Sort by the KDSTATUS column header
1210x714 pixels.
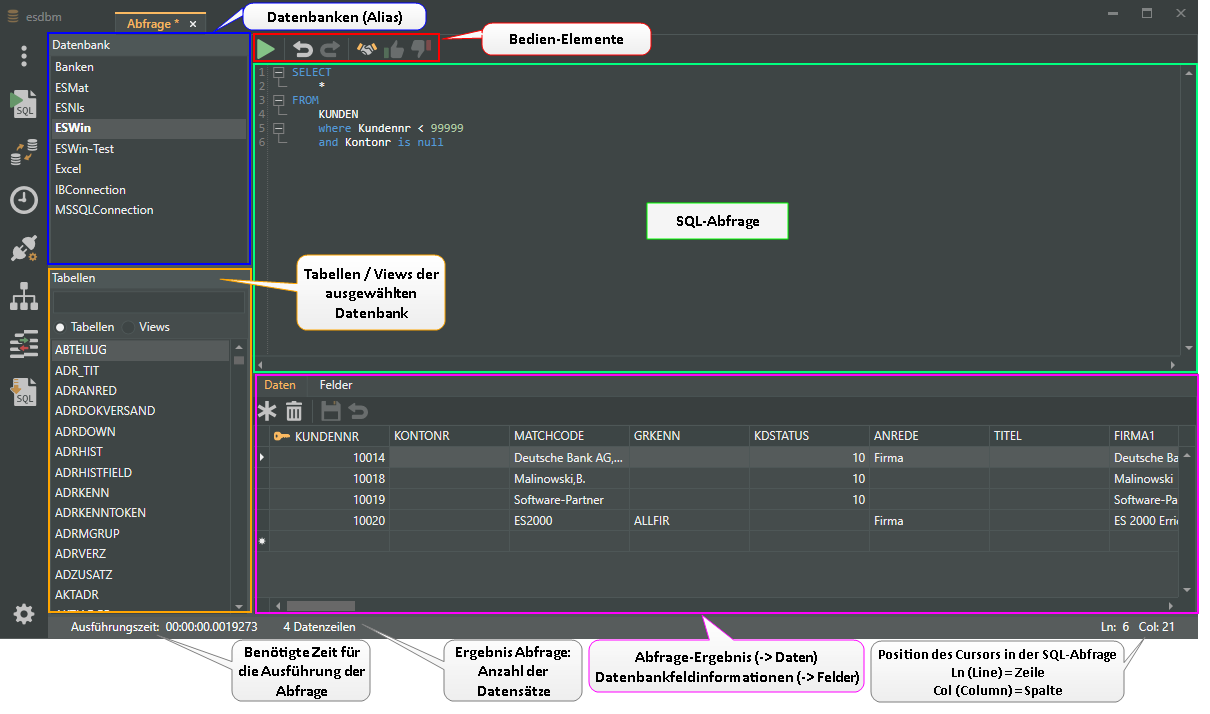[809, 436]
